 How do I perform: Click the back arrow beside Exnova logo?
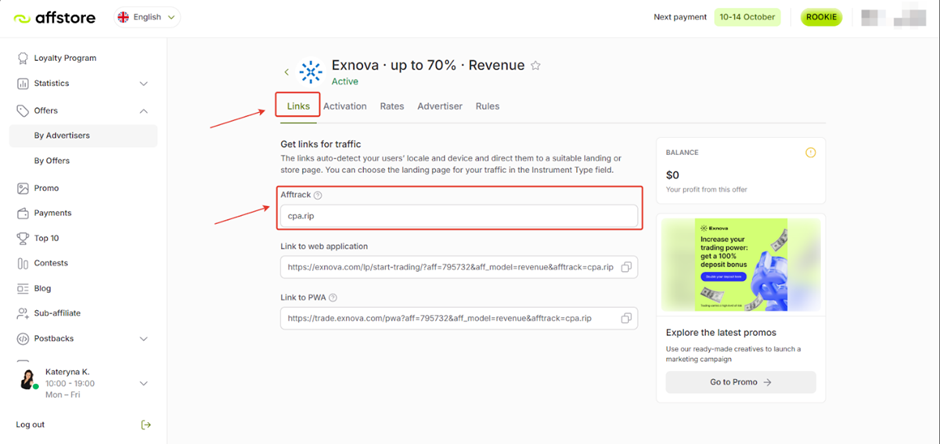287,72
